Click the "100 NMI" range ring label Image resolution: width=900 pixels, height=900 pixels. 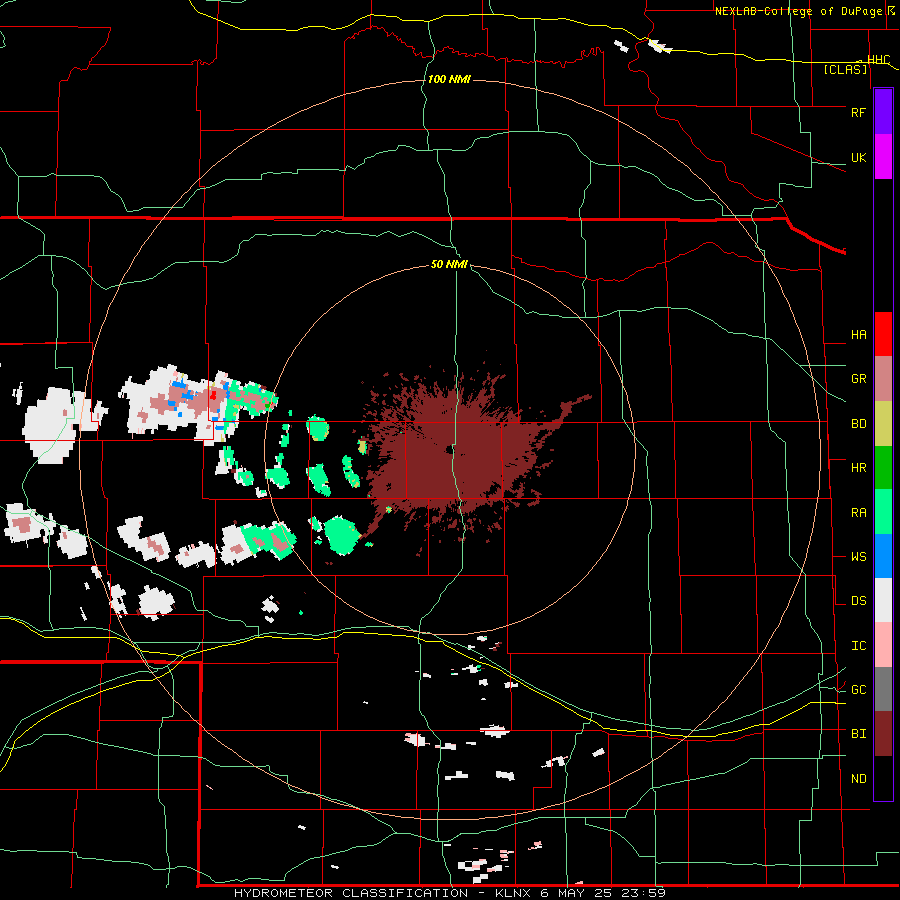click(x=449, y=79)
